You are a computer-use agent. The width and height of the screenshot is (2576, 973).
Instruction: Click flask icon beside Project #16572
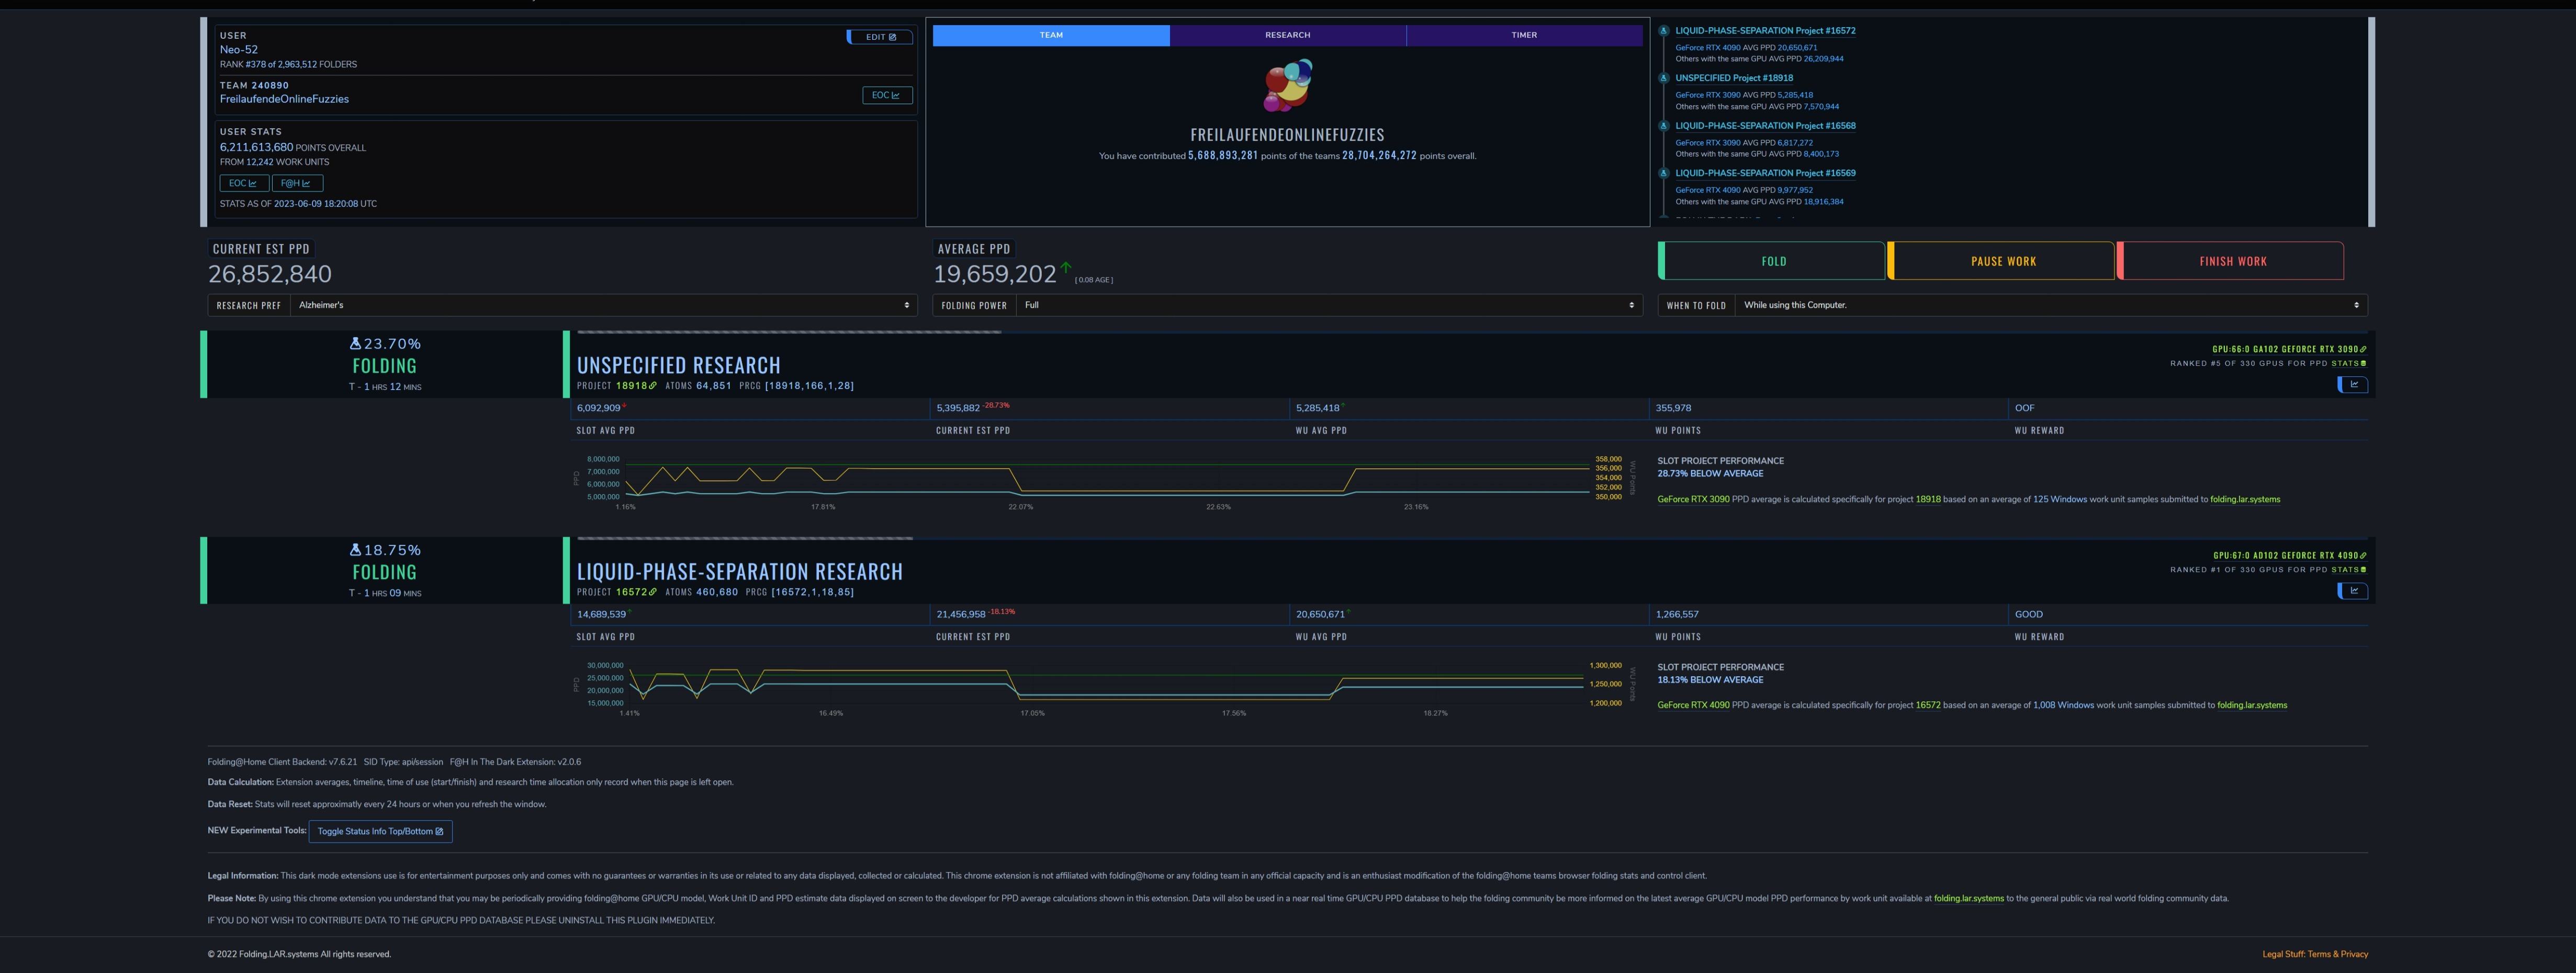1664,31
